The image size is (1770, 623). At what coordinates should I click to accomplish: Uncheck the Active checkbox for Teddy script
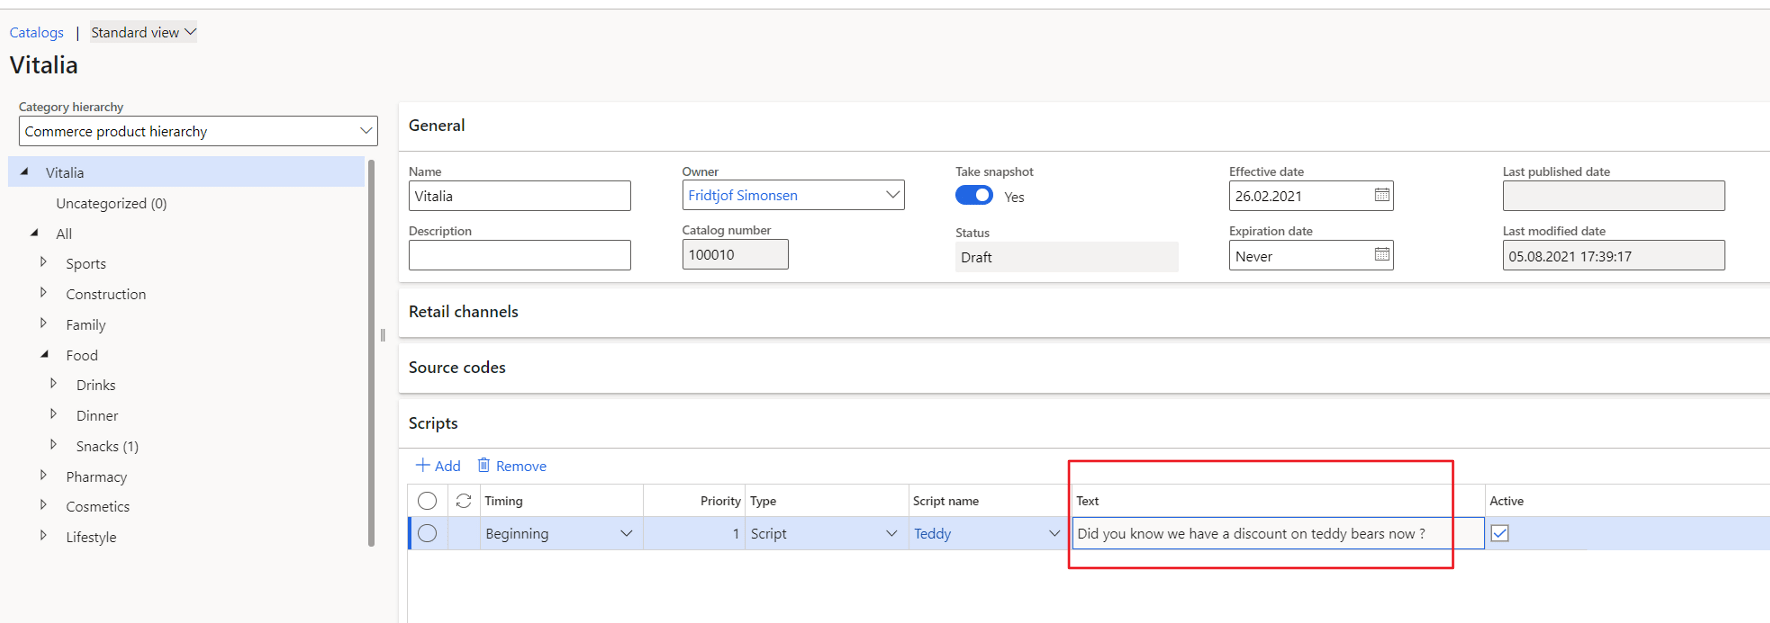pos(1499,533)
